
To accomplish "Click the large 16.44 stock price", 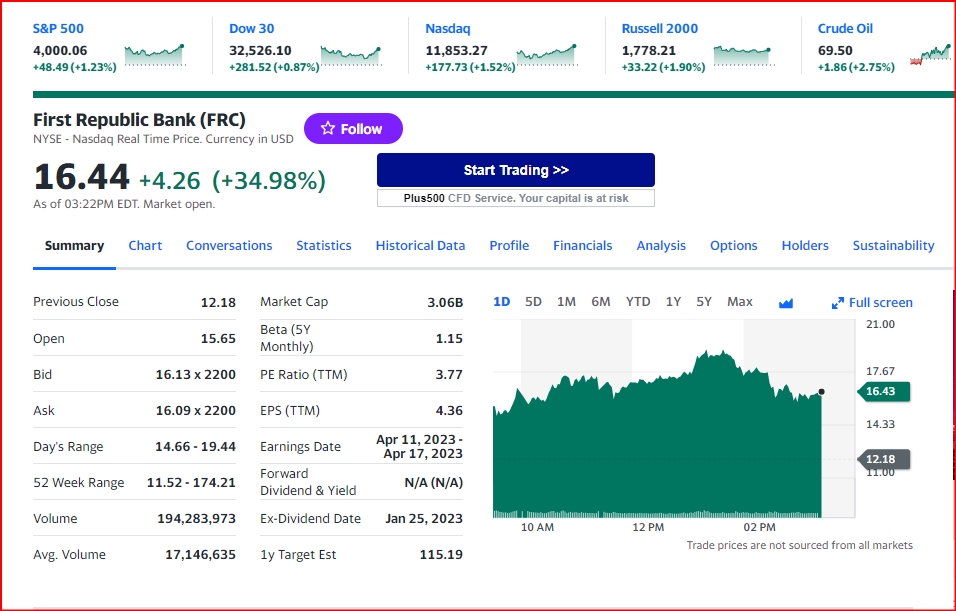I will (81, 177).
